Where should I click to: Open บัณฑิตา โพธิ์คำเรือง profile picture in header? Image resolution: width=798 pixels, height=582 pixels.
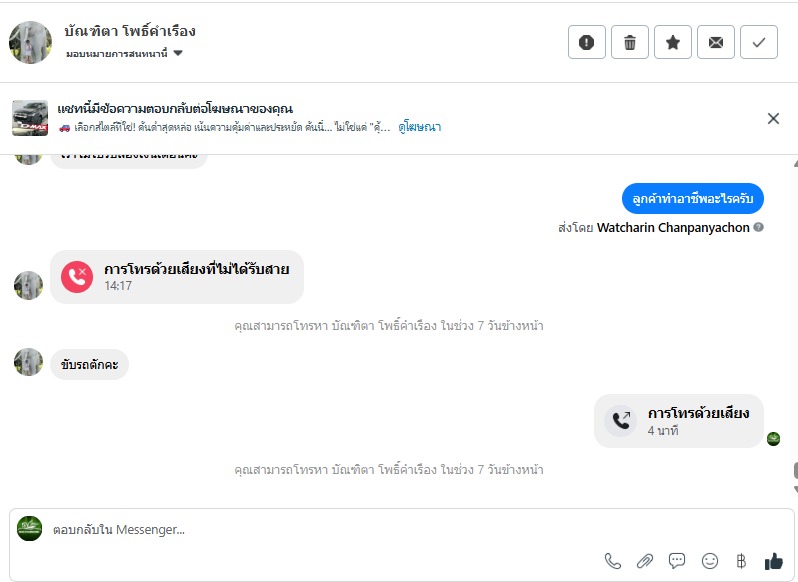point(30,42)
